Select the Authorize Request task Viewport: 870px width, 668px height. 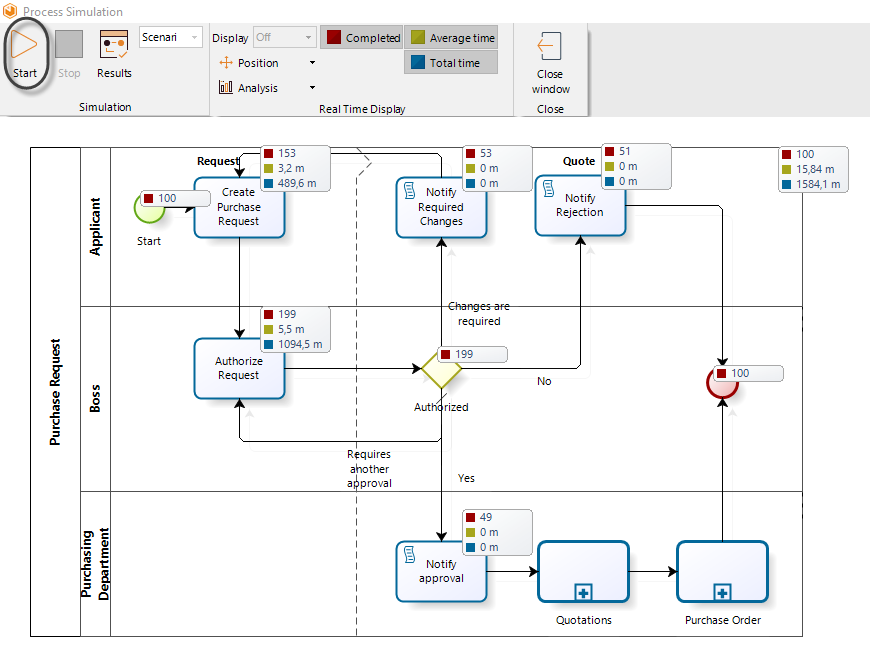[x=239, y=368]
